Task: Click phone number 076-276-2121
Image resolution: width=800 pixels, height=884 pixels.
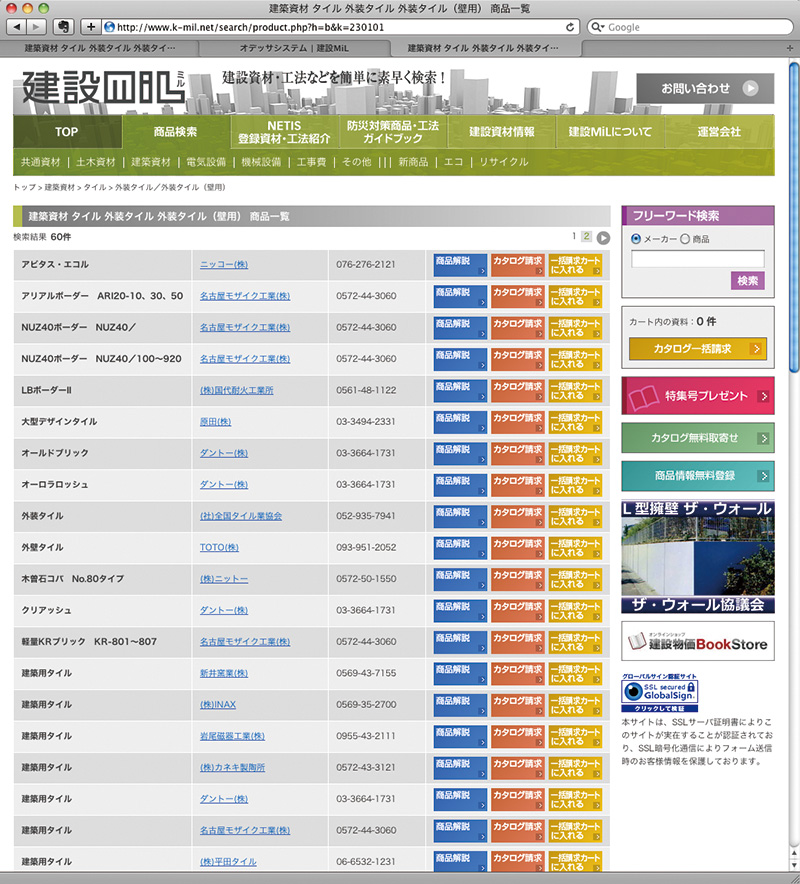Action: tap(366, 264)
